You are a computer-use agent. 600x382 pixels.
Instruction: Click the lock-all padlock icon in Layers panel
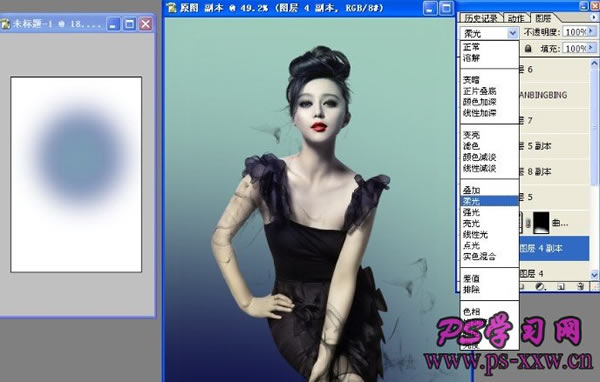pyautogui.click(x=528, y=48)
